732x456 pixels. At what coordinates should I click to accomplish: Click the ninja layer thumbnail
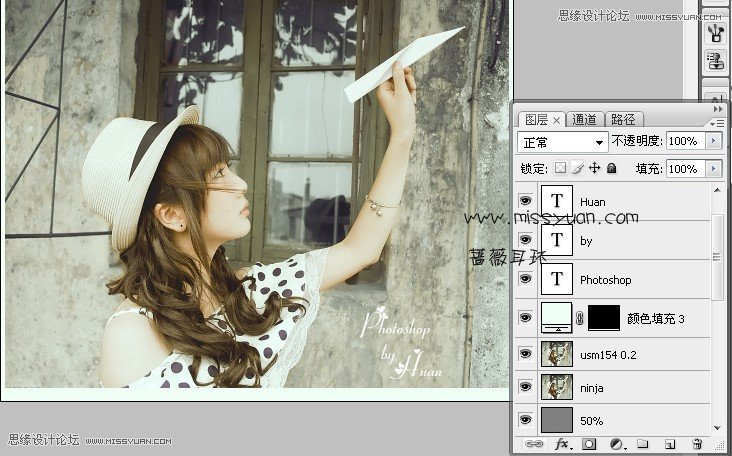pyautogui.click(x=556, y=387)
